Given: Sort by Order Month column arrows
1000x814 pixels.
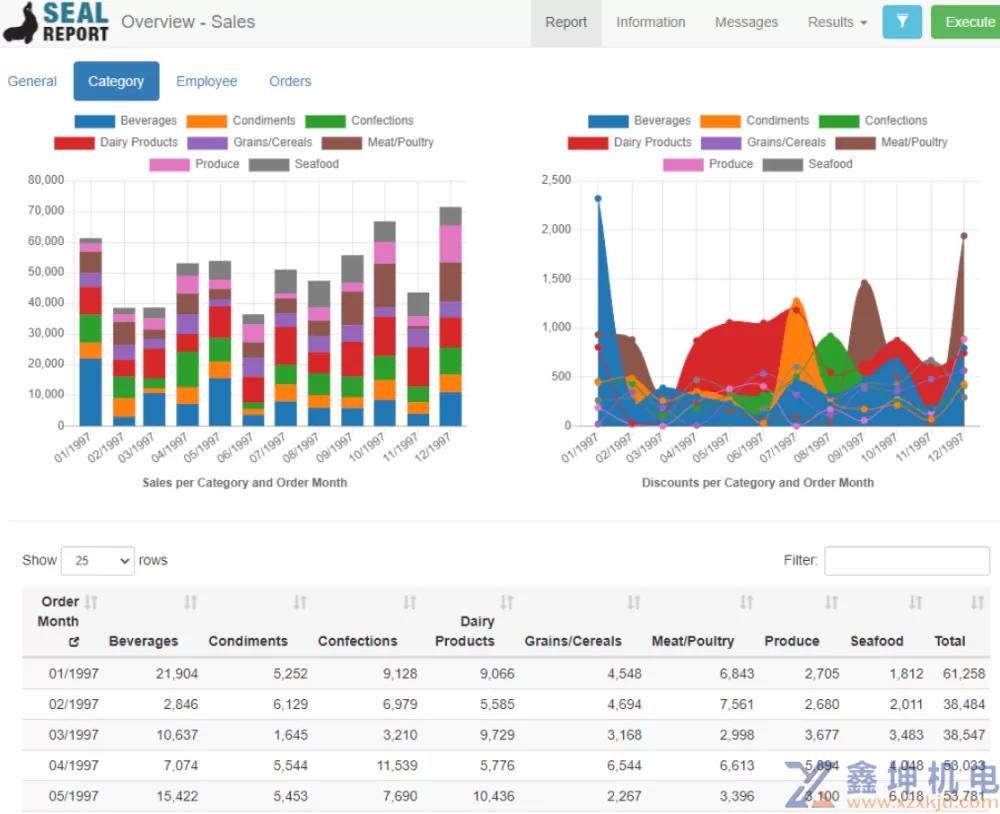Looking at the screenshot, I should [x=91, y=602].
